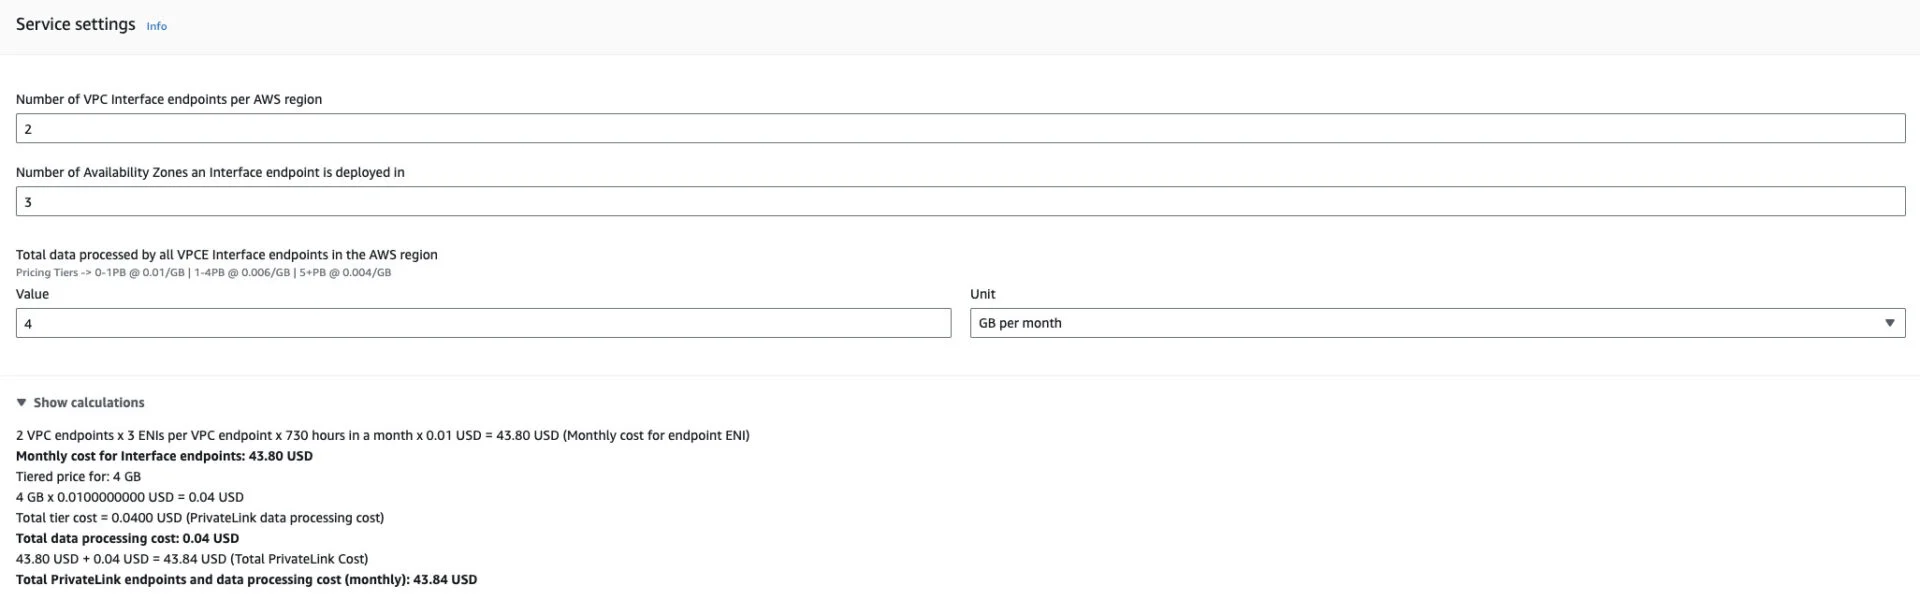Click the Unit dropdown arrow icon
Viewport: 1920px width, 615px height.
click(1889, 324)
